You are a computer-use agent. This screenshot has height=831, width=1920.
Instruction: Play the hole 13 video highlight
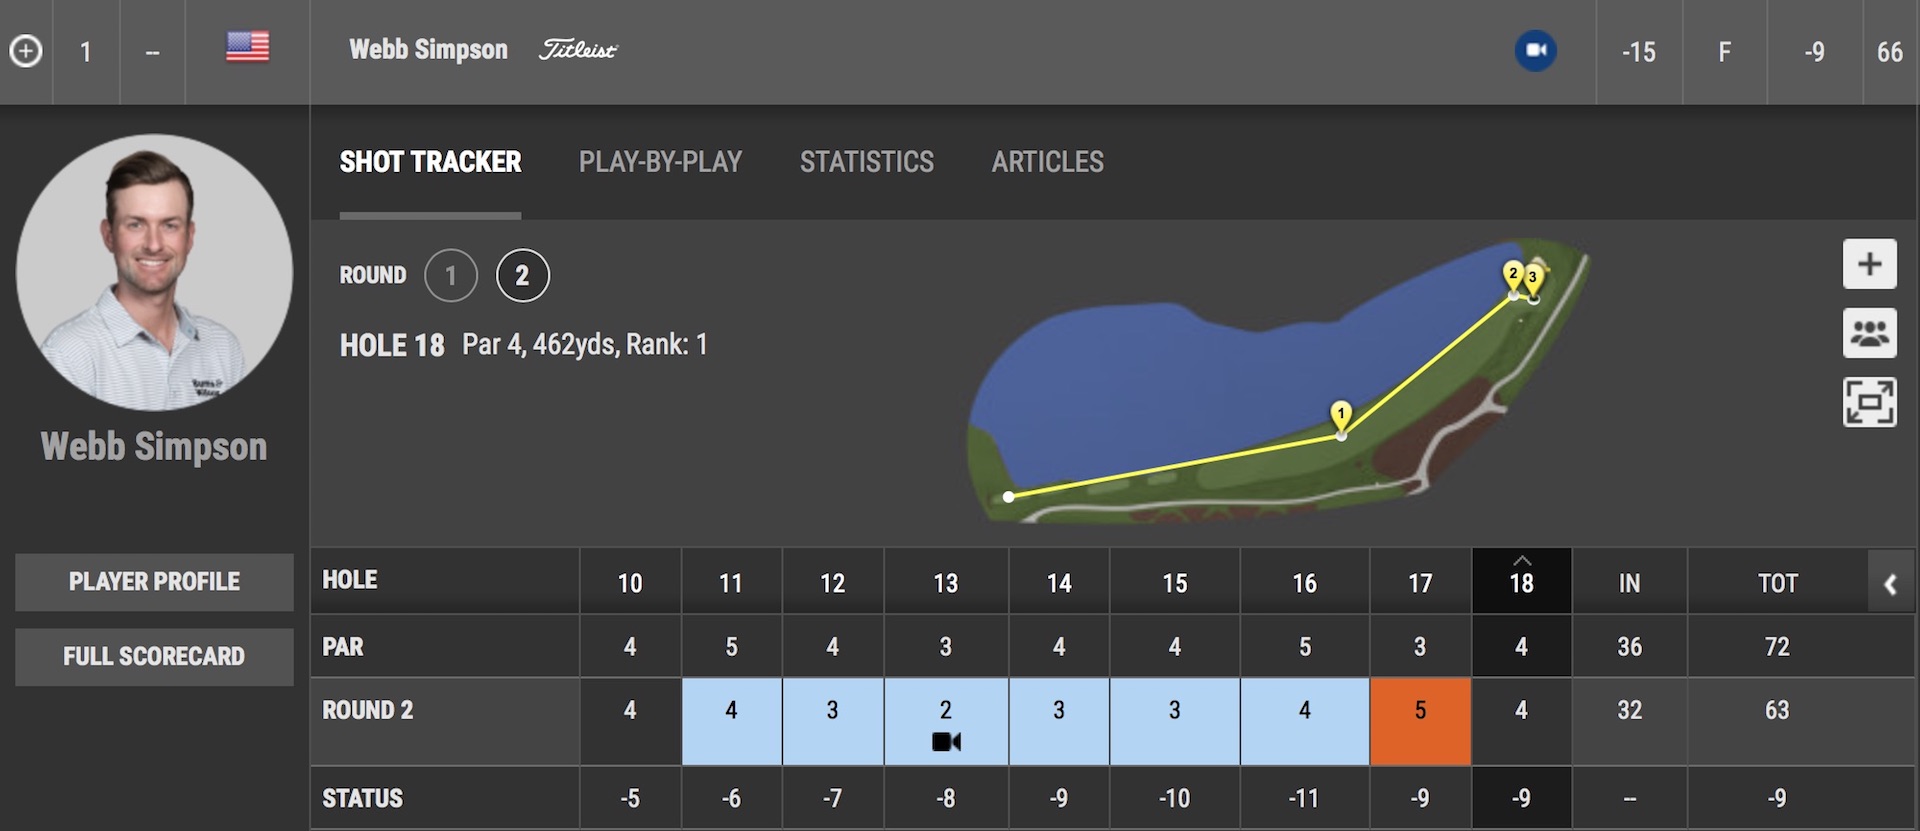[x=945, y=742]
